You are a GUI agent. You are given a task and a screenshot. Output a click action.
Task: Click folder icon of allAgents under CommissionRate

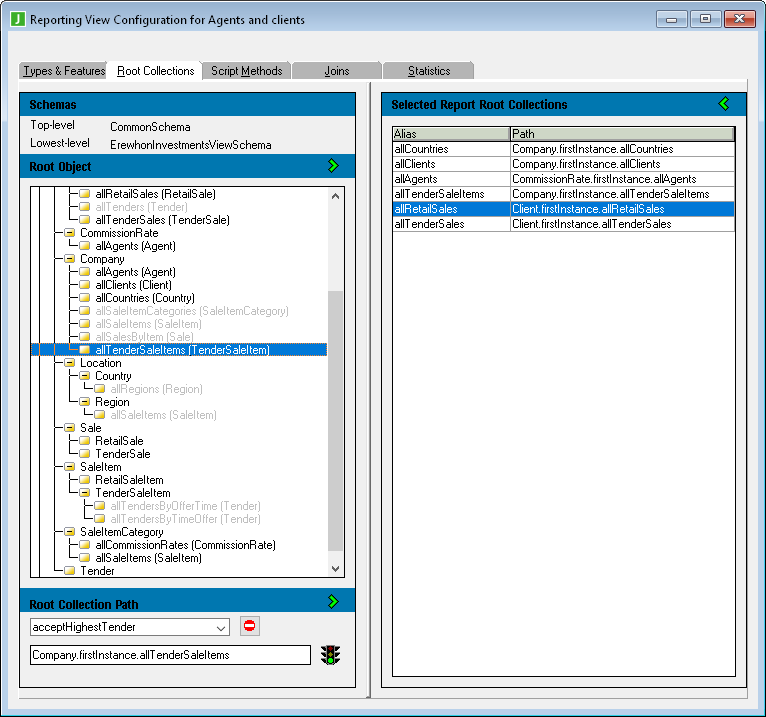tap(85, 246)
